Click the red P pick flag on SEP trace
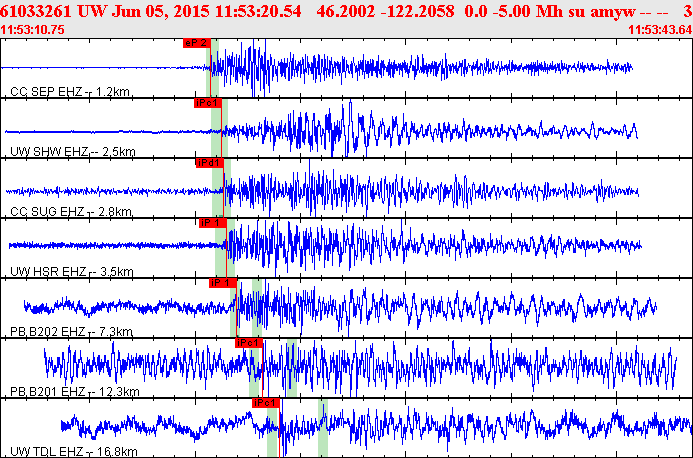 [196, 43]
